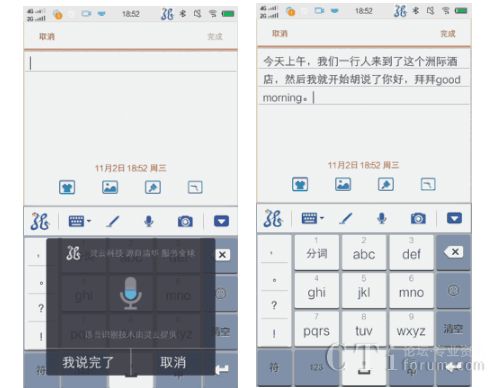Insert picture using image icon on left phone
Image resolution: width=500 pixels, height=388 pixels.
(110, 187)
